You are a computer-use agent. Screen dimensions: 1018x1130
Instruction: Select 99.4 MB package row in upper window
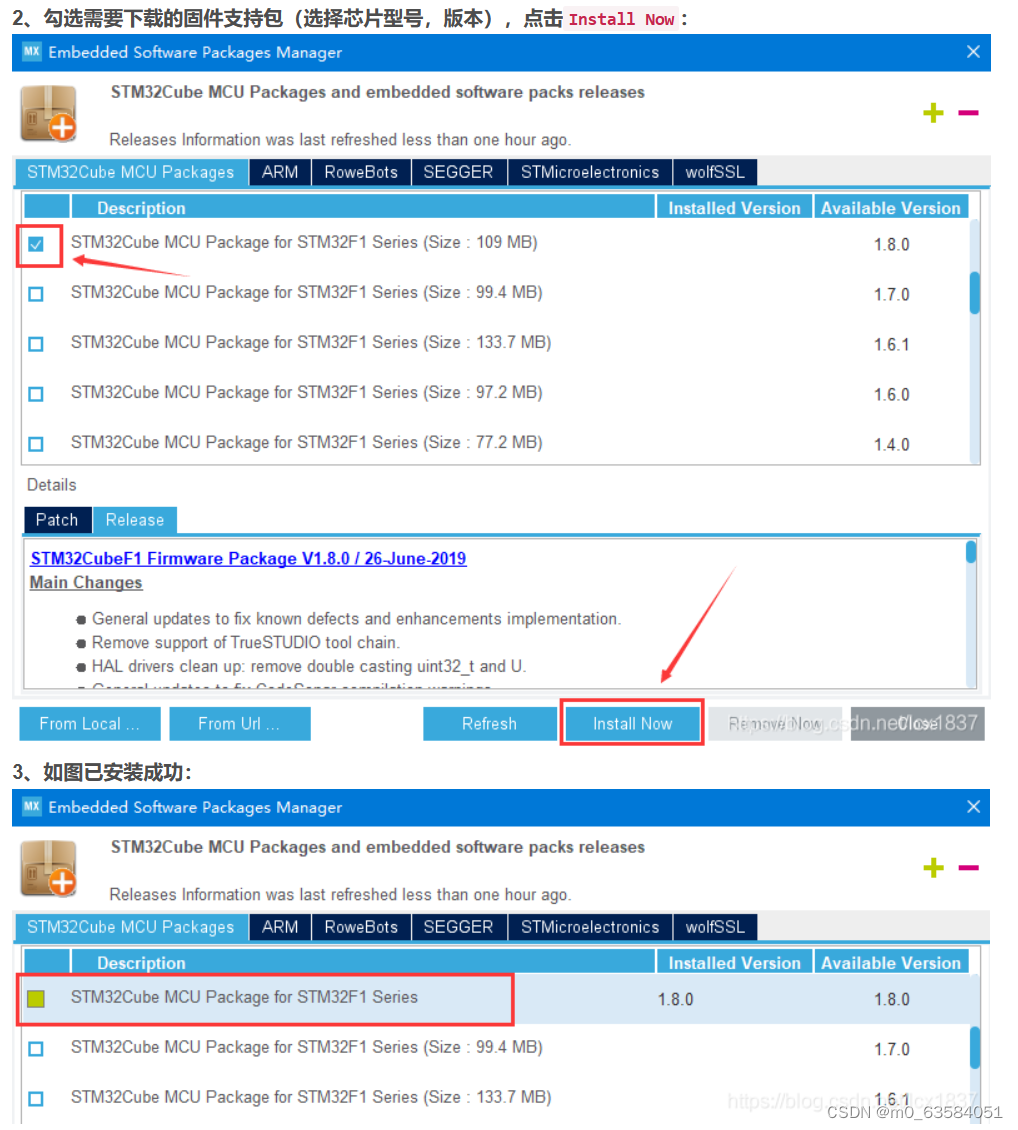[497, 293]
